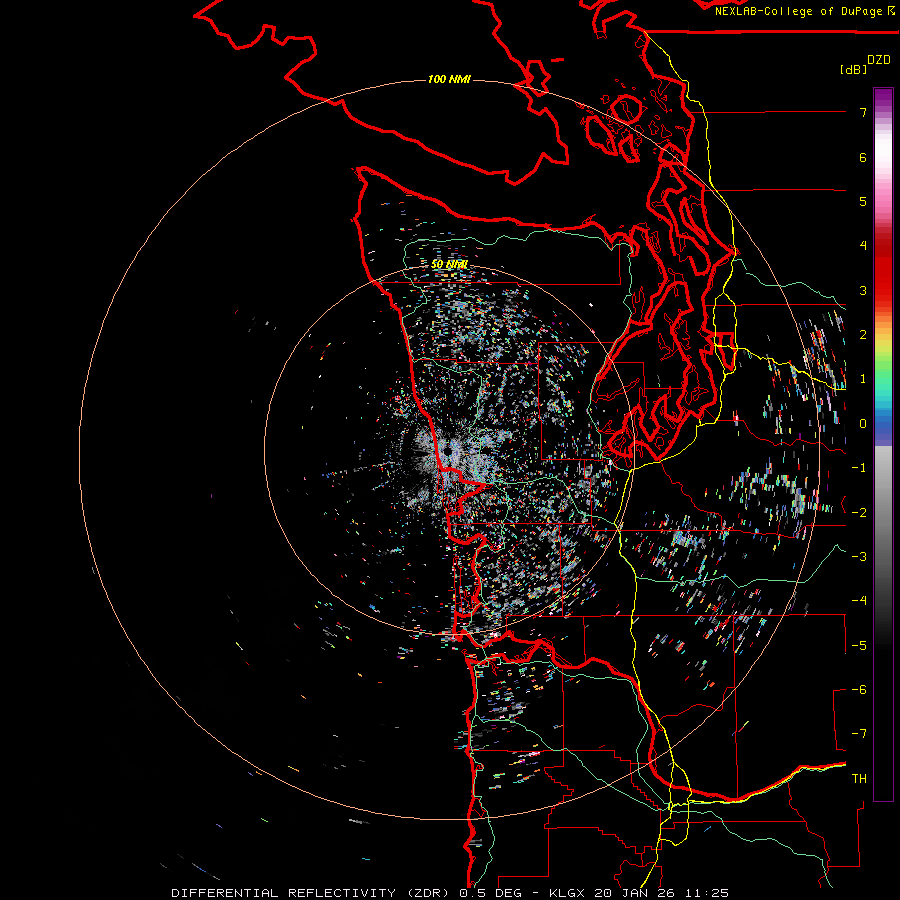Click the purple top of the color bar
Screen dimensions: 900x900
883,96
